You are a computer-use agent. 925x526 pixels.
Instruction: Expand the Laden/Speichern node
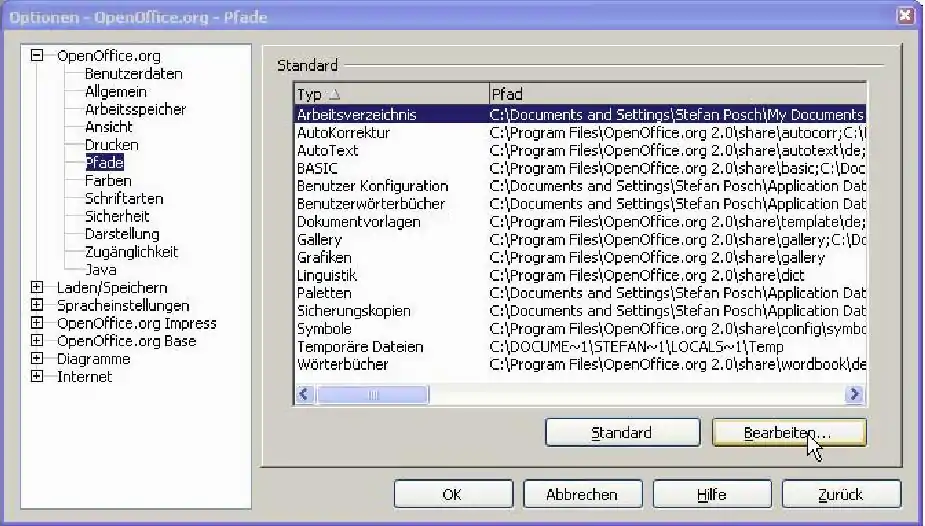pos(37,287)
